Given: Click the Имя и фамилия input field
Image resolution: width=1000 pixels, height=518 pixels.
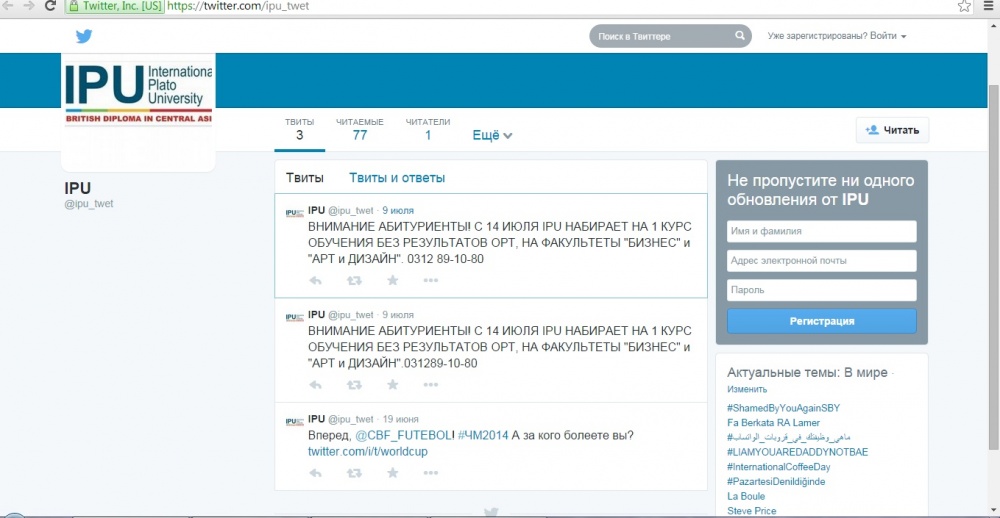Looking at the screenshot, I should tap(822, 232).
